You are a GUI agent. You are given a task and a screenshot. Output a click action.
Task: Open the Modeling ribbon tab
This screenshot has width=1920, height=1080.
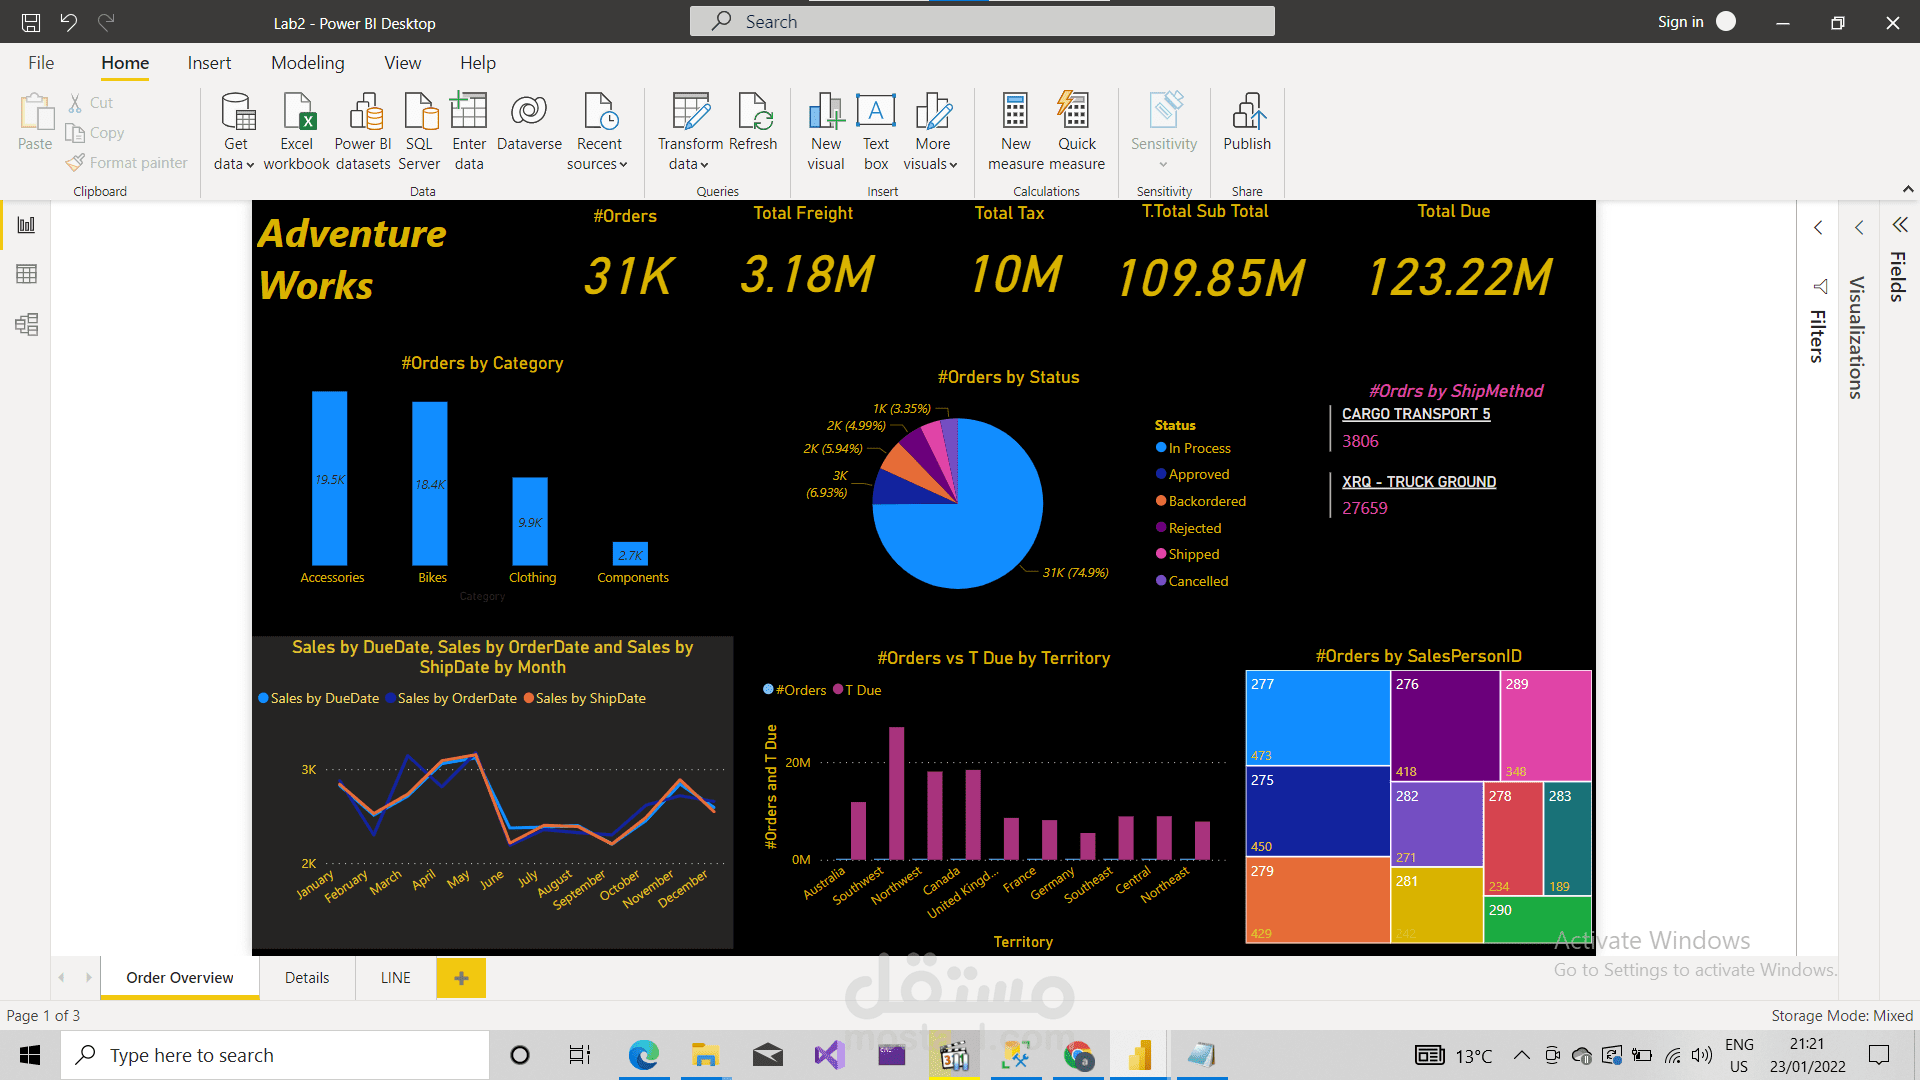point(307,63)
